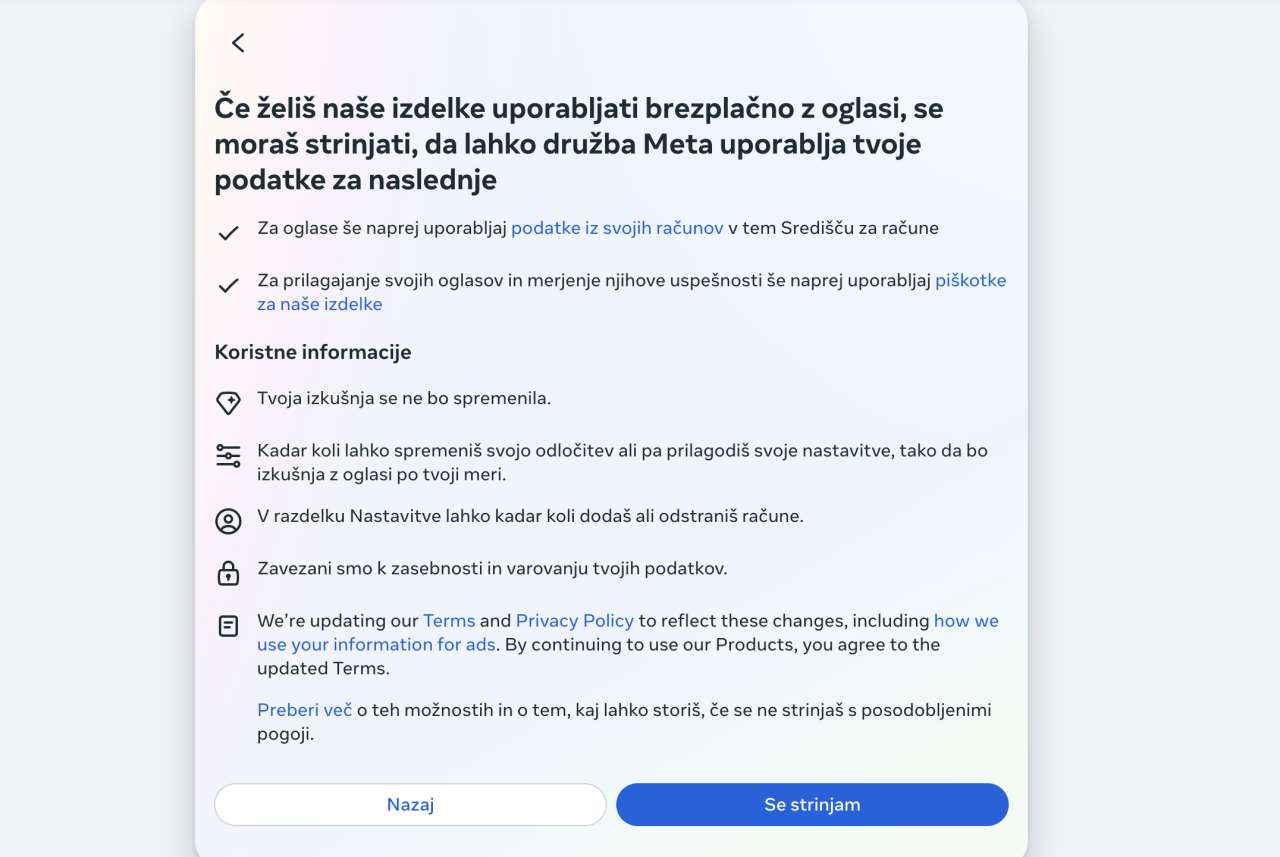Click 'Tvoja izkušnja se ne bo spremenila' text

[x=404, y=398]
